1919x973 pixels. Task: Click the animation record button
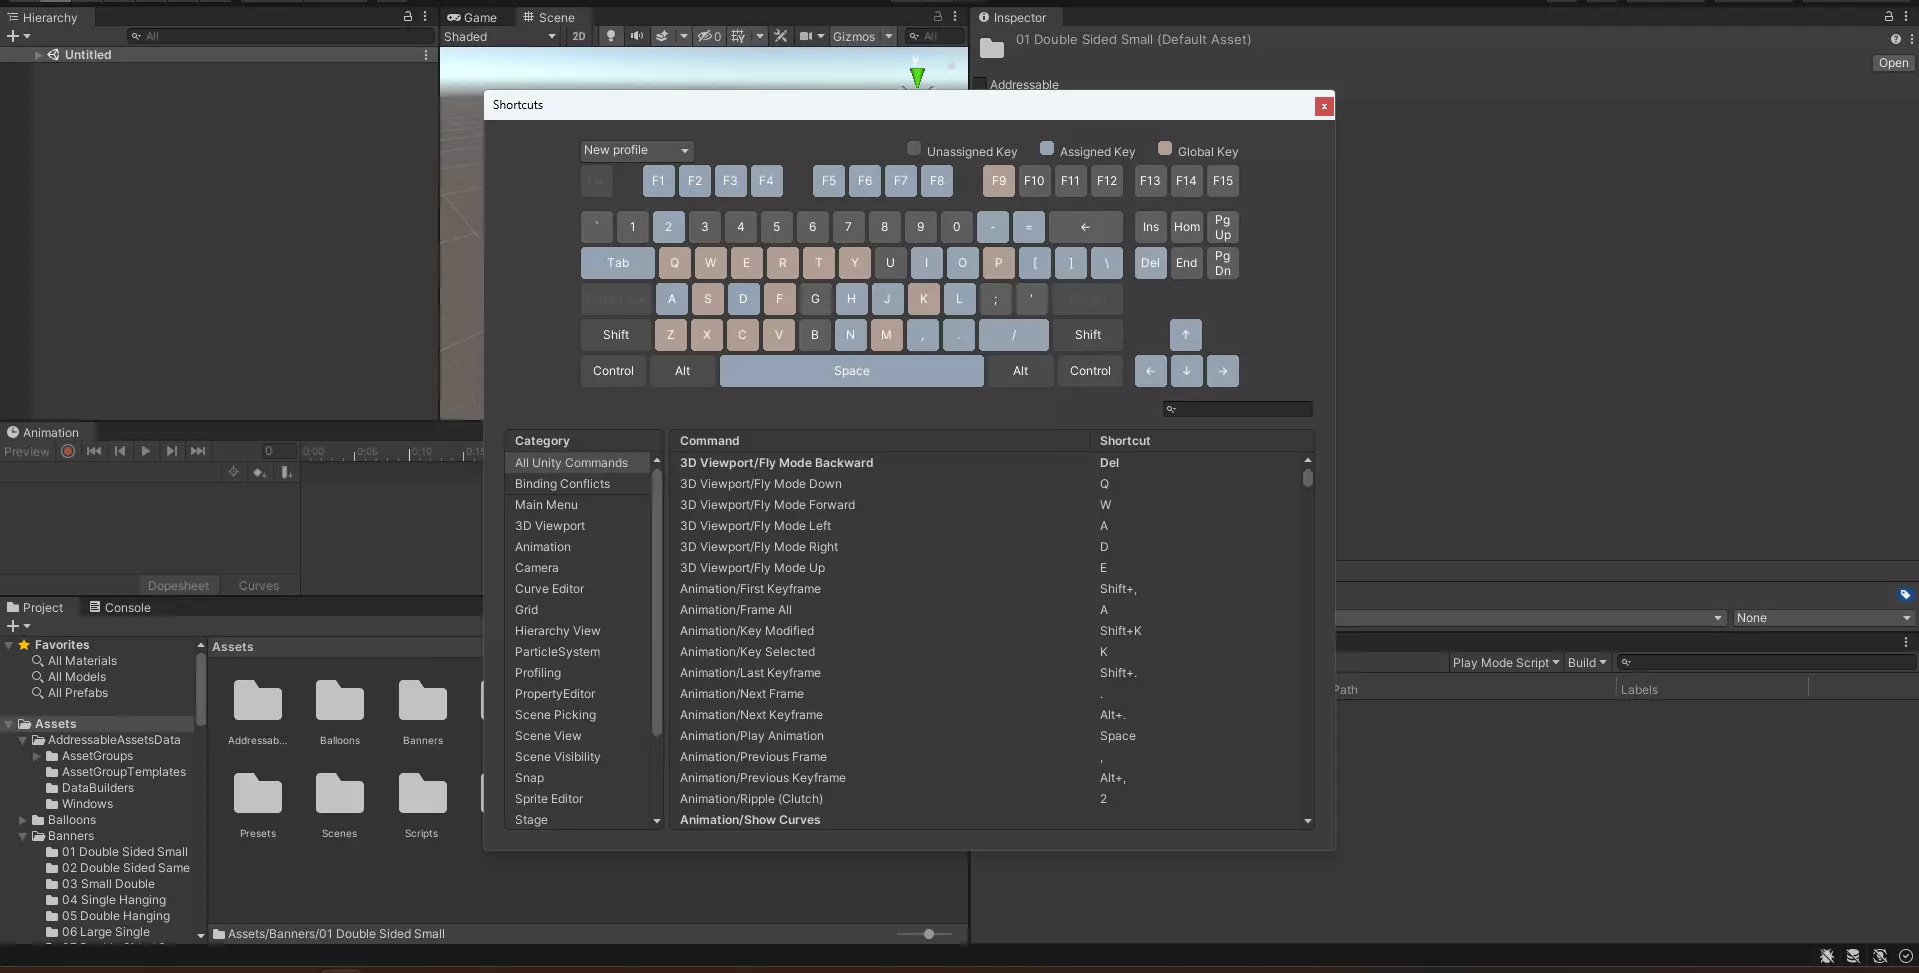(68, 451)
